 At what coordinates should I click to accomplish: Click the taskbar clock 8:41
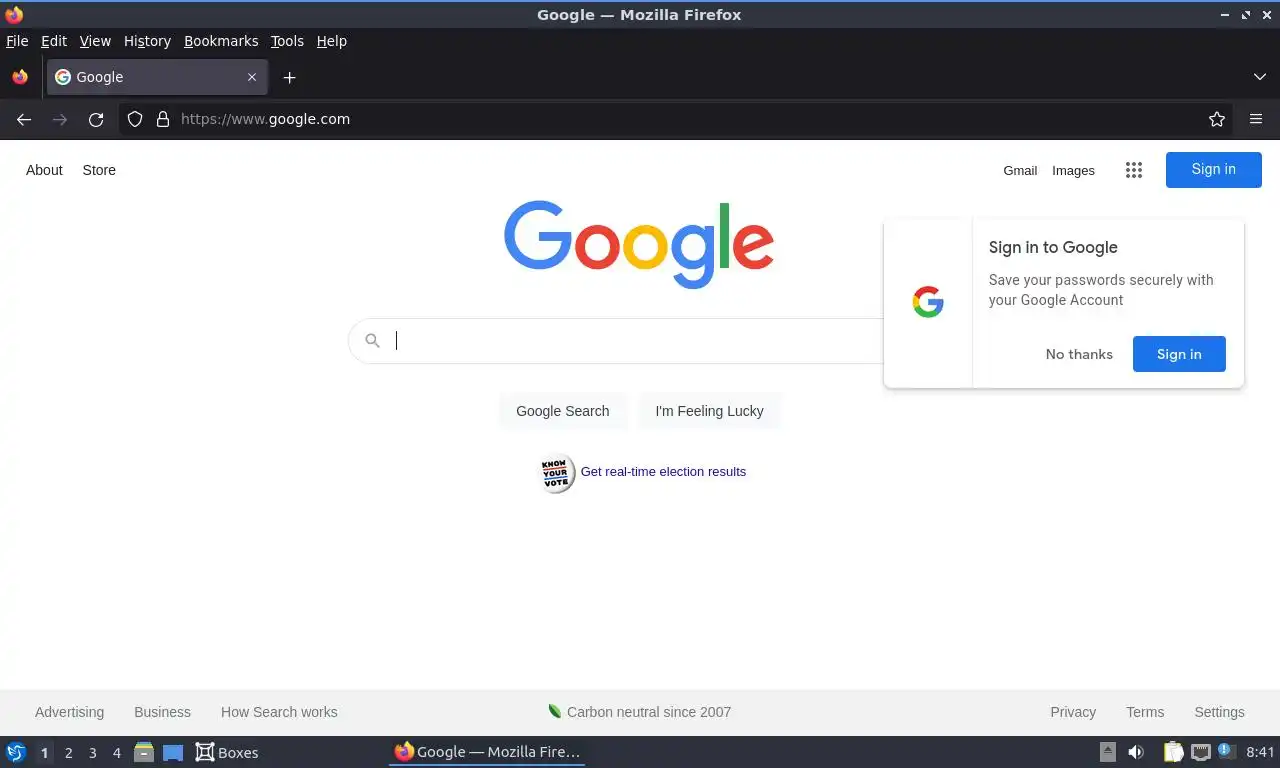pos(1260,752)
